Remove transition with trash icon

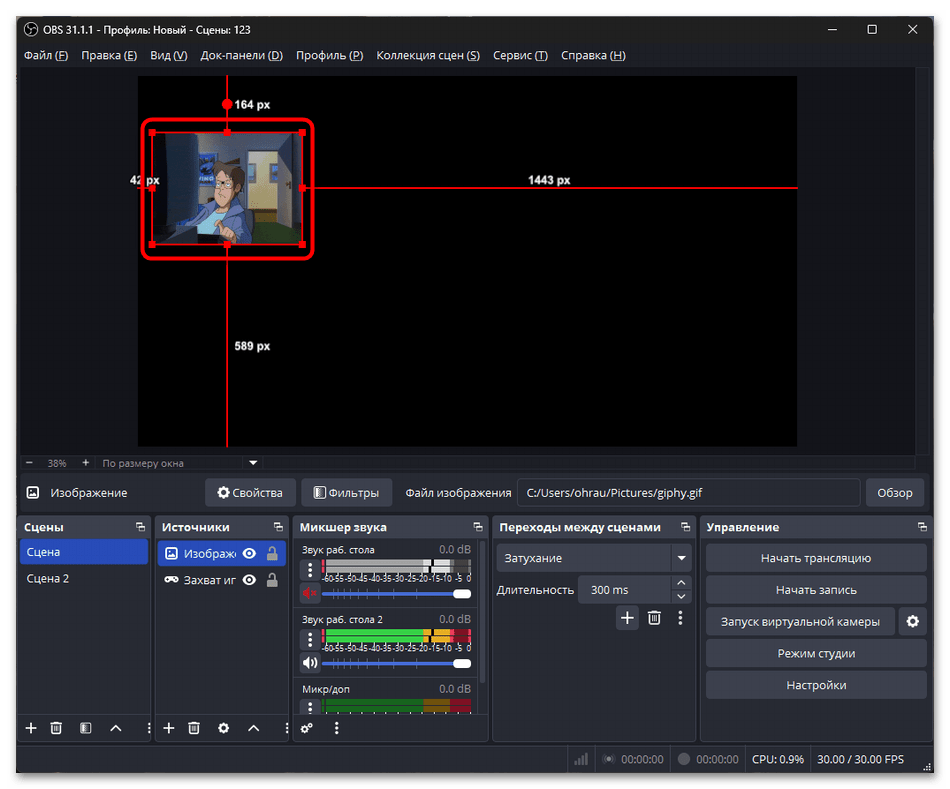click(x=654, y=618)
